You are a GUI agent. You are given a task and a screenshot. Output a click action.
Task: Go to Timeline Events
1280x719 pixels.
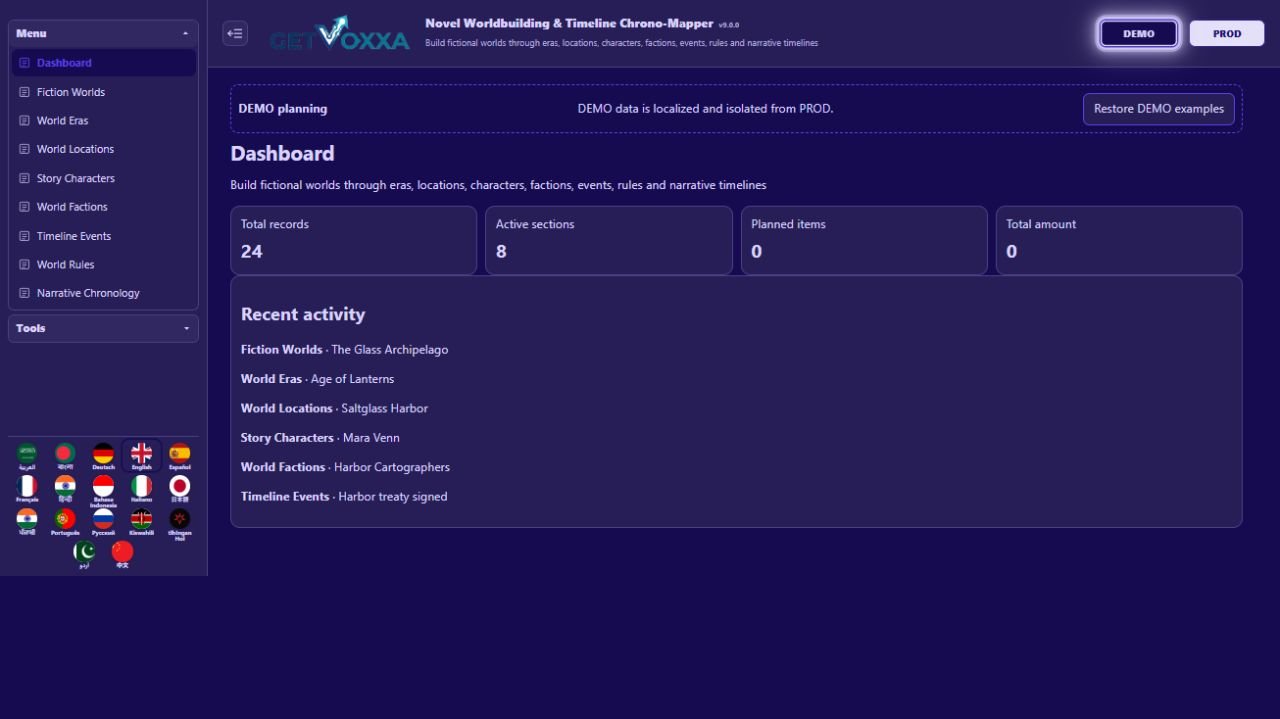click(x=103, y=236)
